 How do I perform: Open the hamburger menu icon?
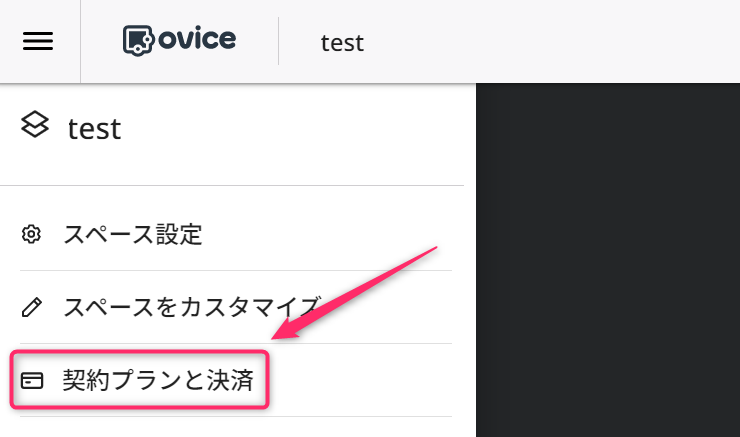(x=38, y=41)
